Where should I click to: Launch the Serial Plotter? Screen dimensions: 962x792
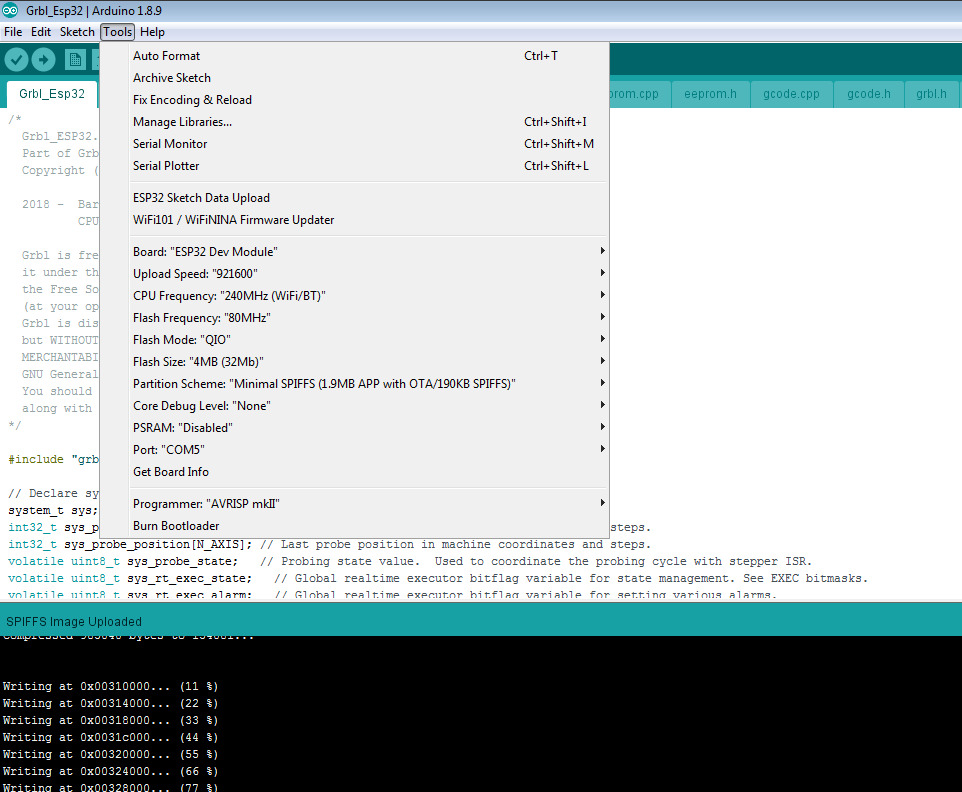[x=355, y=166]
